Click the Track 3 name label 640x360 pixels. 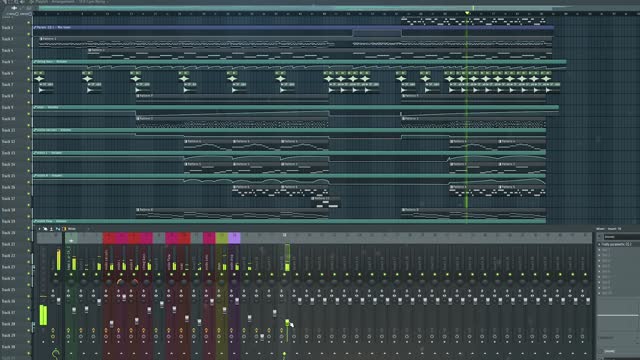(x=7, y=39)
